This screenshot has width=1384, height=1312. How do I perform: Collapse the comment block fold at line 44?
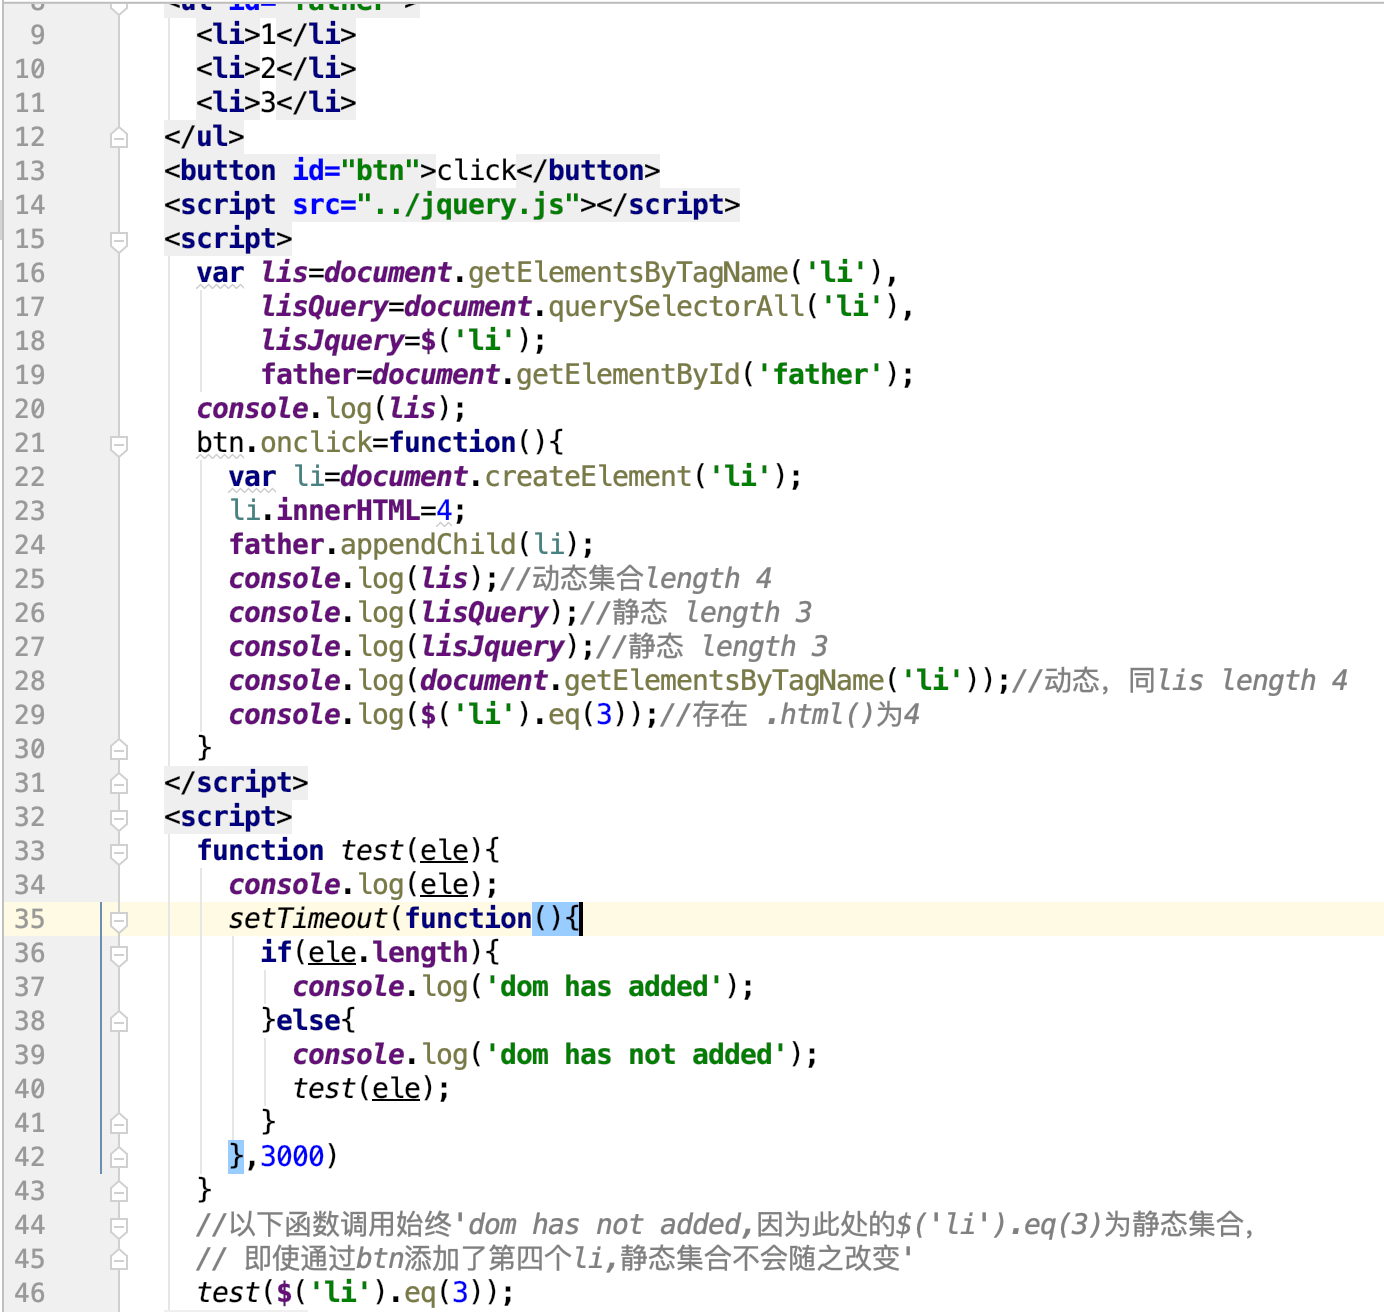pos(119,1226)
